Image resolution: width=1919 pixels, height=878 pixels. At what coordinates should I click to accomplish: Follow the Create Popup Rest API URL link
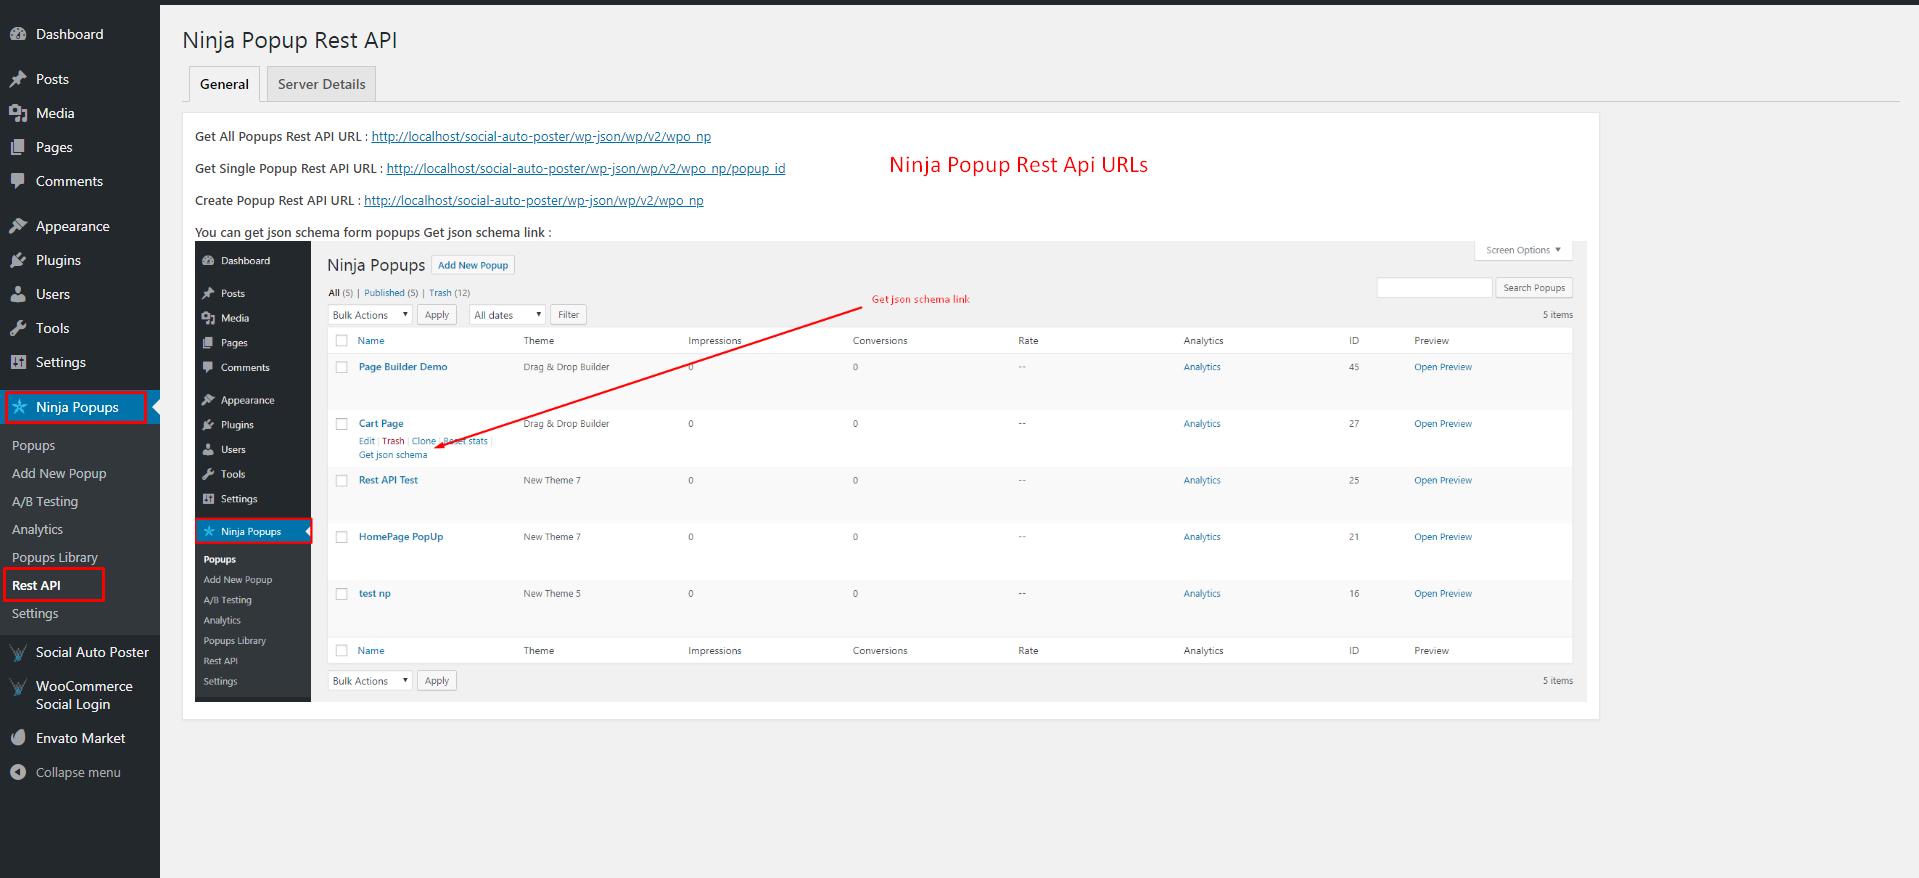[534, 201]
